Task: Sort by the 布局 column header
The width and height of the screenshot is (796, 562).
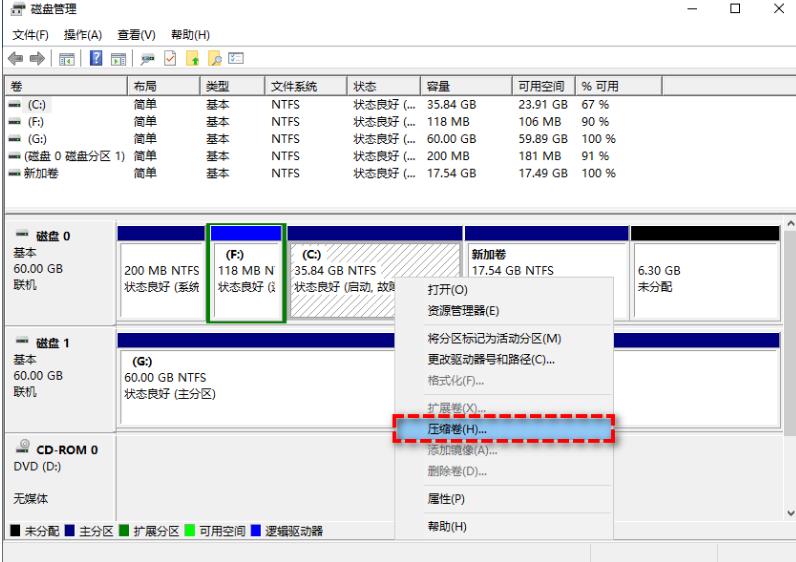Action: 163,86
